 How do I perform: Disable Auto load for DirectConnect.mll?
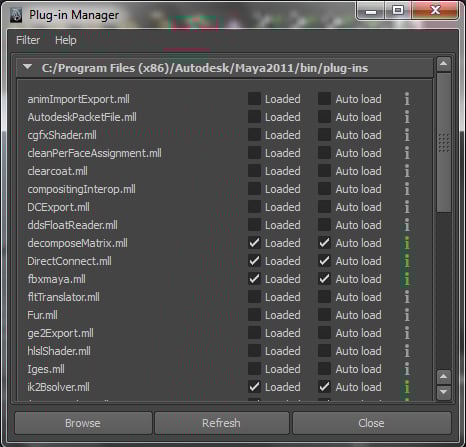(x=324, y=261)
